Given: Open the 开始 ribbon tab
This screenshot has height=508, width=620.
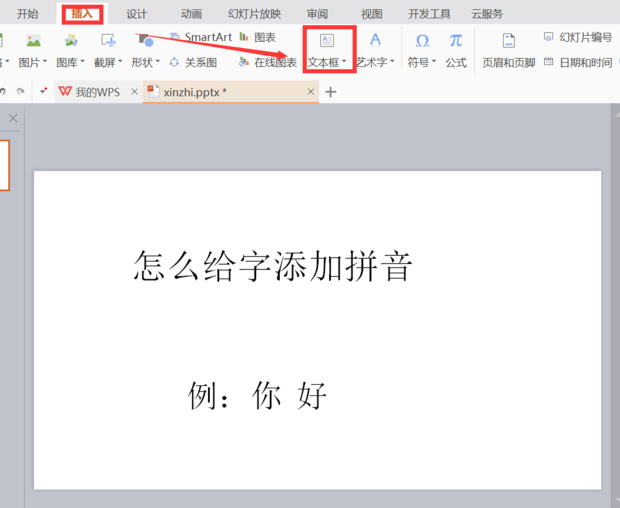Looking at the screenshot, I should (27, 14).
